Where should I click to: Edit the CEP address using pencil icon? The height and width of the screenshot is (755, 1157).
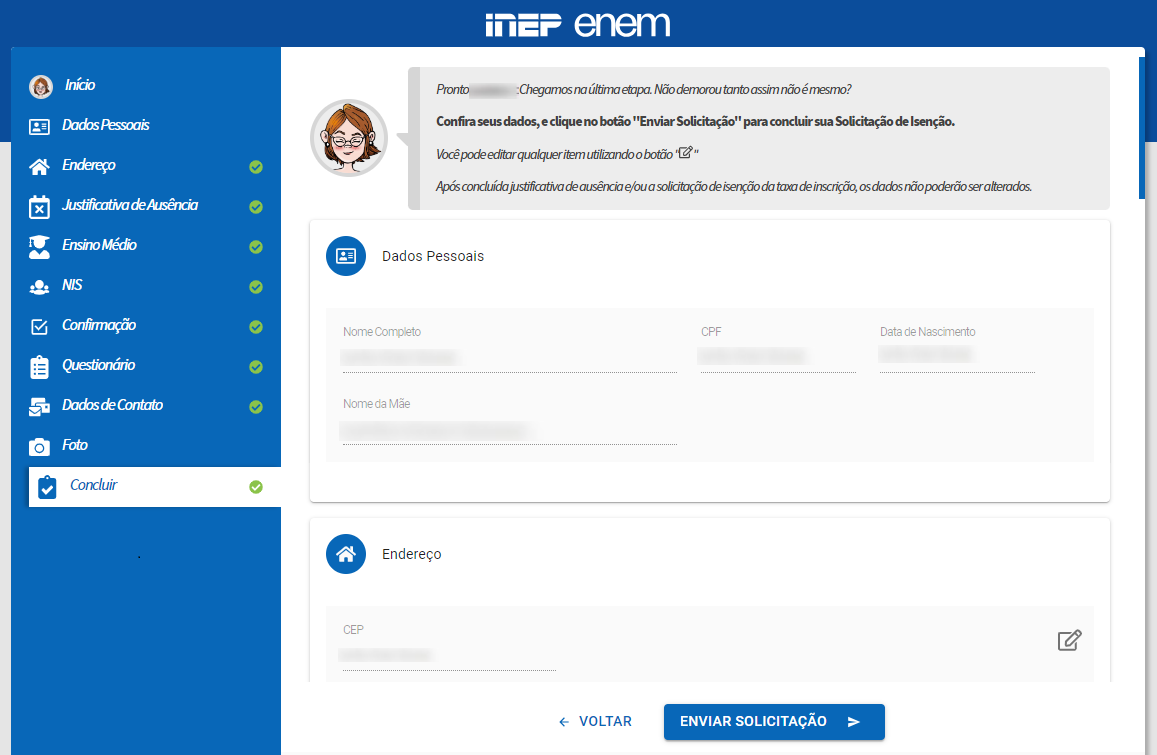point(1069,640)
